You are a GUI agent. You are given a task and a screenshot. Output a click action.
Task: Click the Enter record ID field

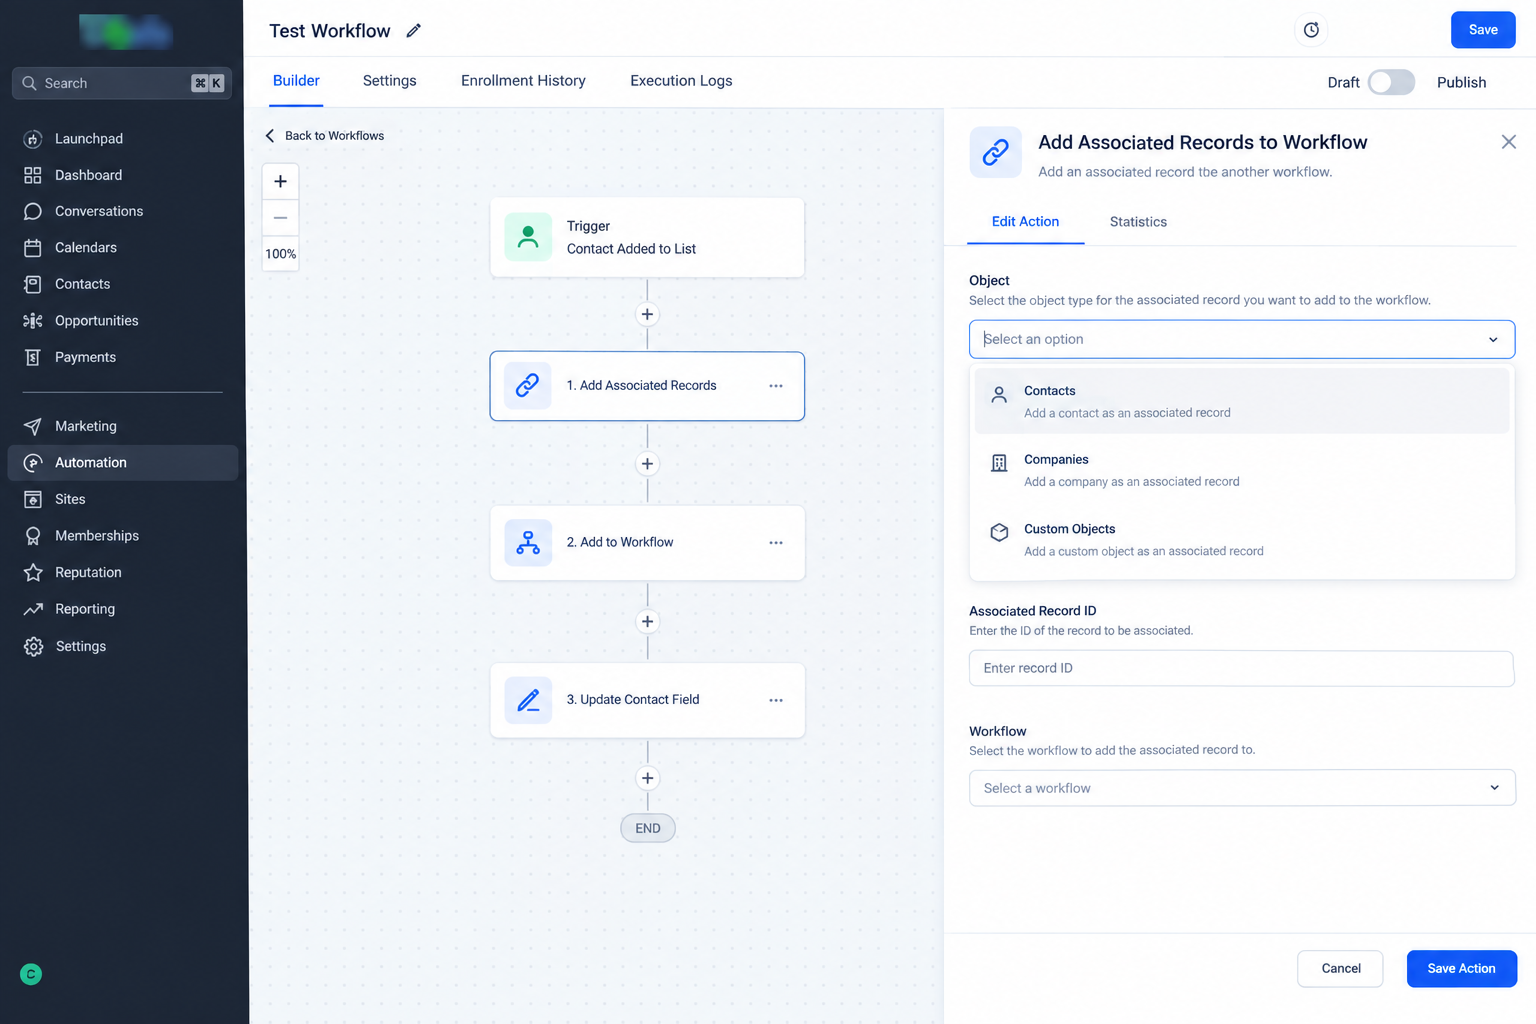(1241, 668)
